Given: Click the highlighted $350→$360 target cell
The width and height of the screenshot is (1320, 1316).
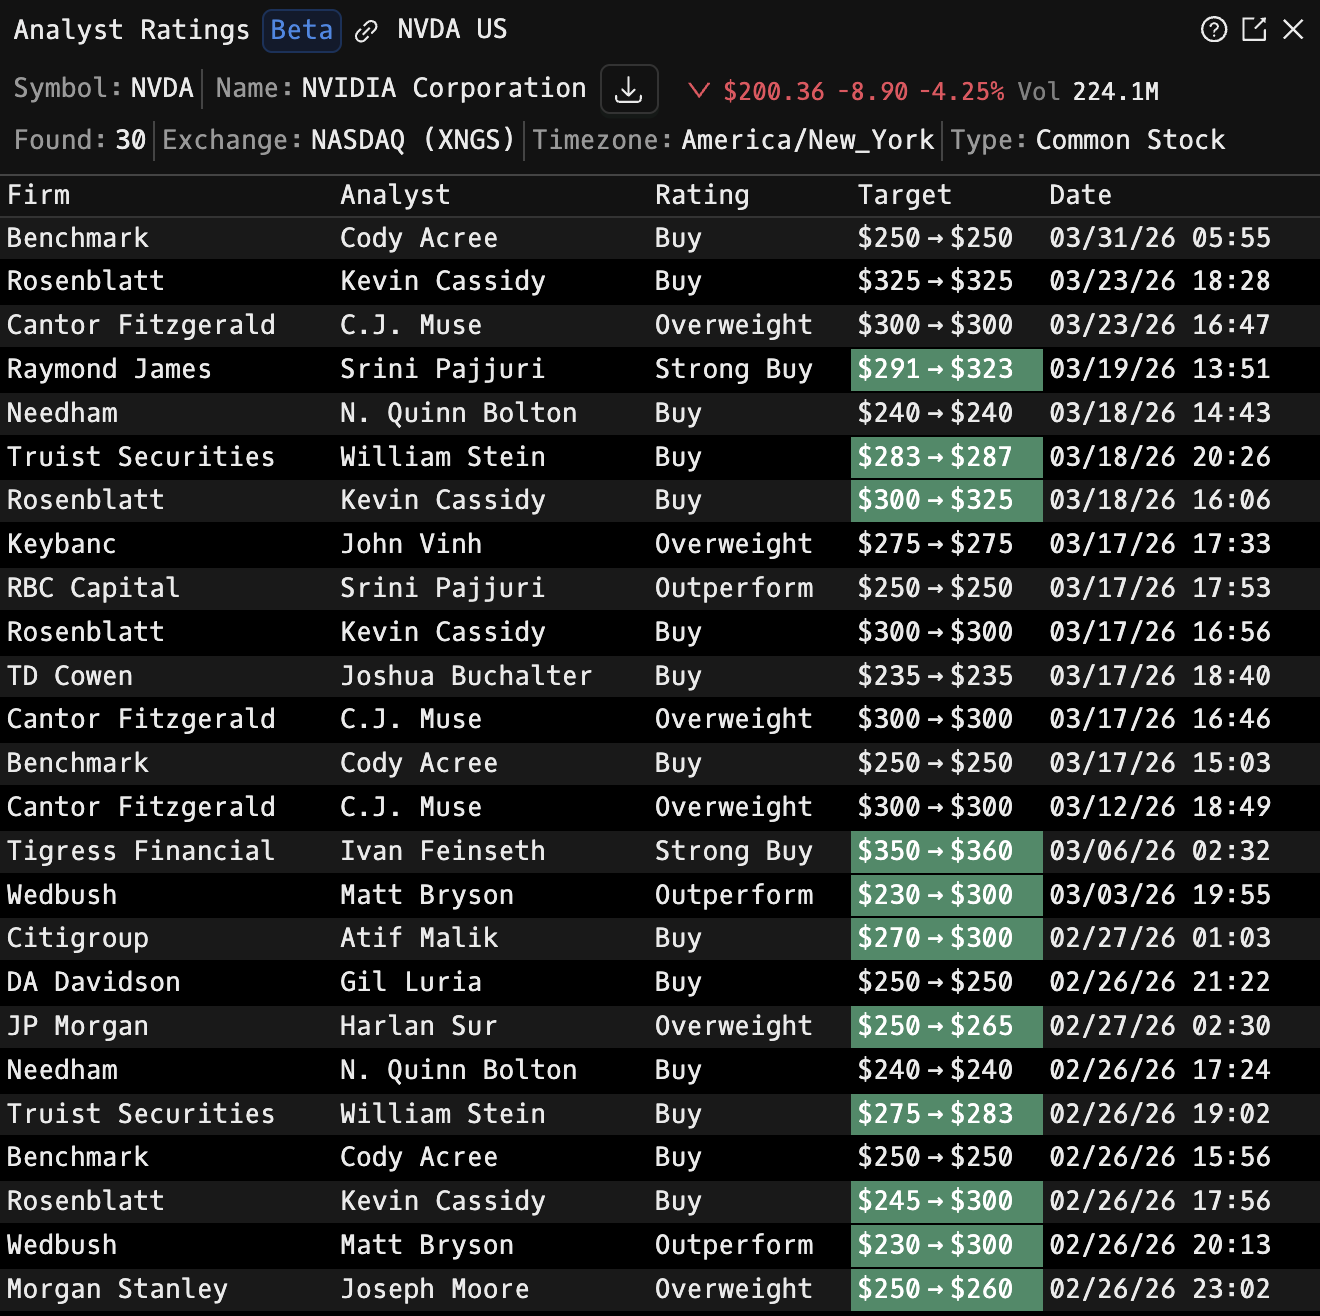Looking at the screenshot, I should coord(946,851).
